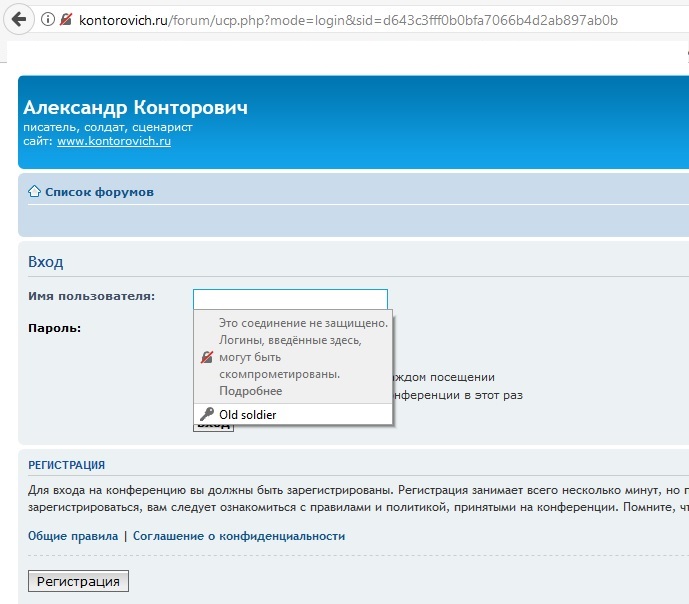The image size is (689, 604).
Task: Click the home icon beside Список форумов
Action: 34,192
